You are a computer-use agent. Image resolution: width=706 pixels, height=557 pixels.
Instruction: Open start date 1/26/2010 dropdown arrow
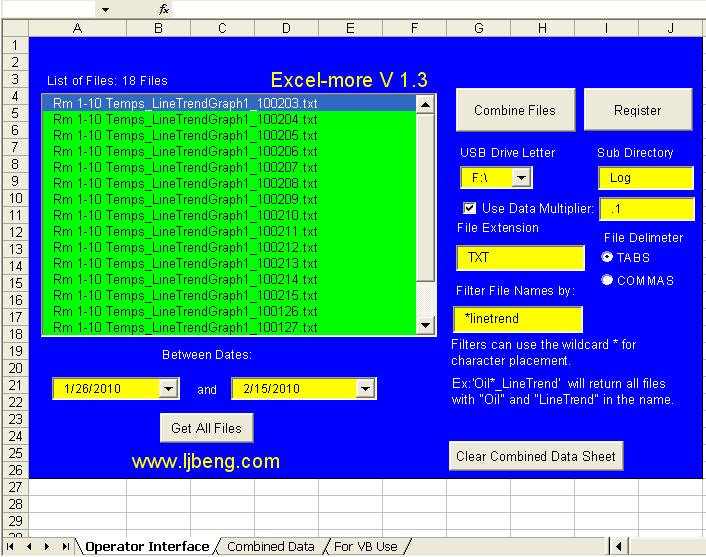point(169,388)
